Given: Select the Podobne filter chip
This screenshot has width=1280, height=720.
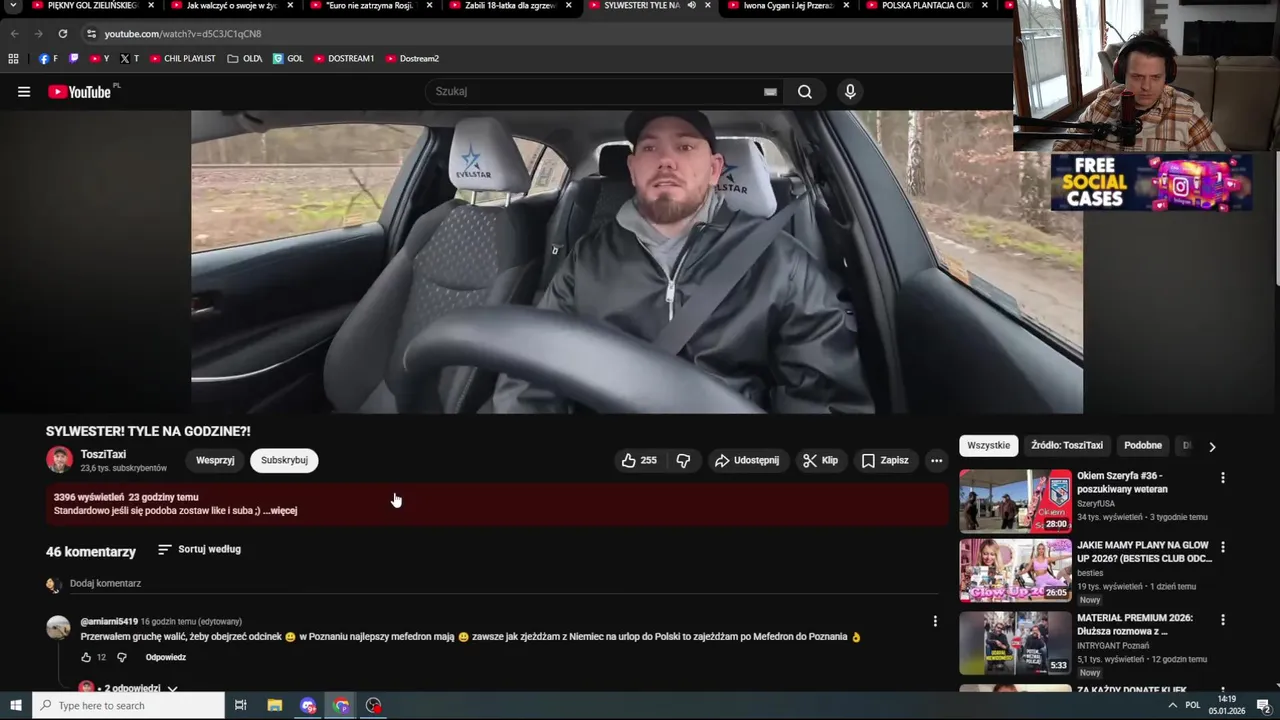Looking at the screenshot, I should (x=1143, y=446).
